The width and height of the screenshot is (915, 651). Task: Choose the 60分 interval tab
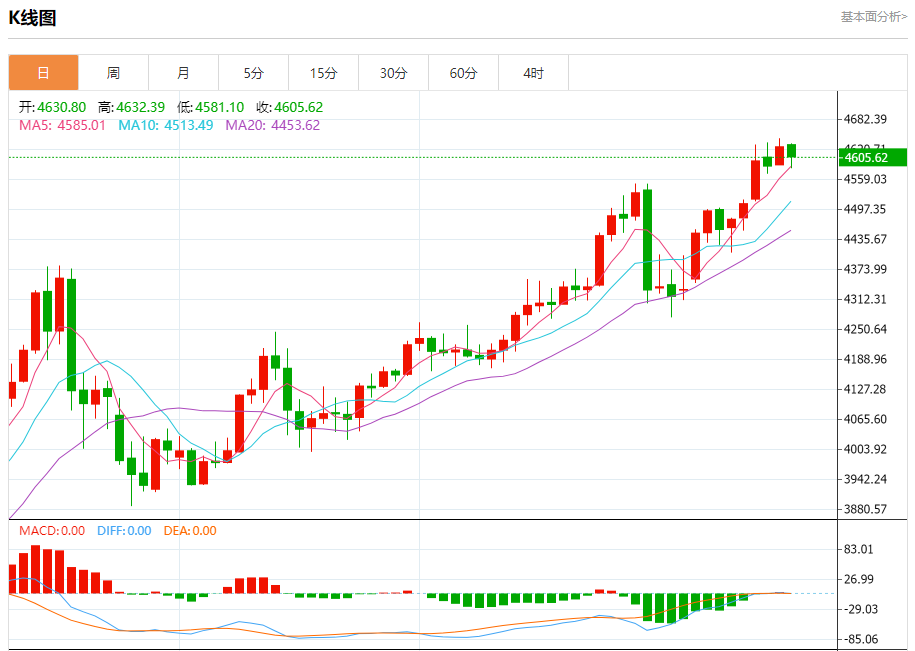[x=463, y=73]
